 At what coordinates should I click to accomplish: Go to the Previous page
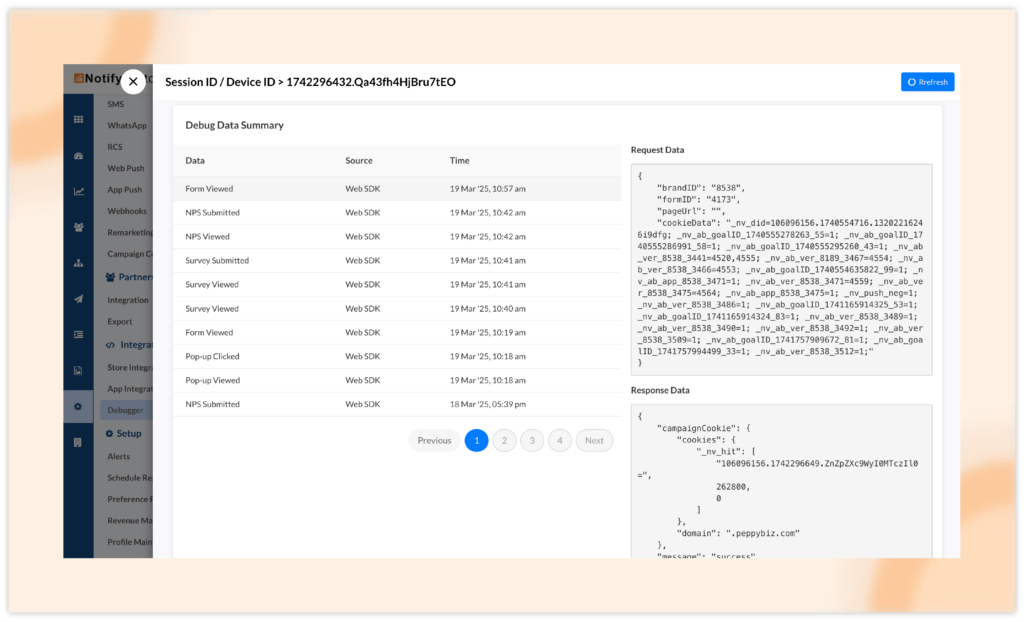434,440
